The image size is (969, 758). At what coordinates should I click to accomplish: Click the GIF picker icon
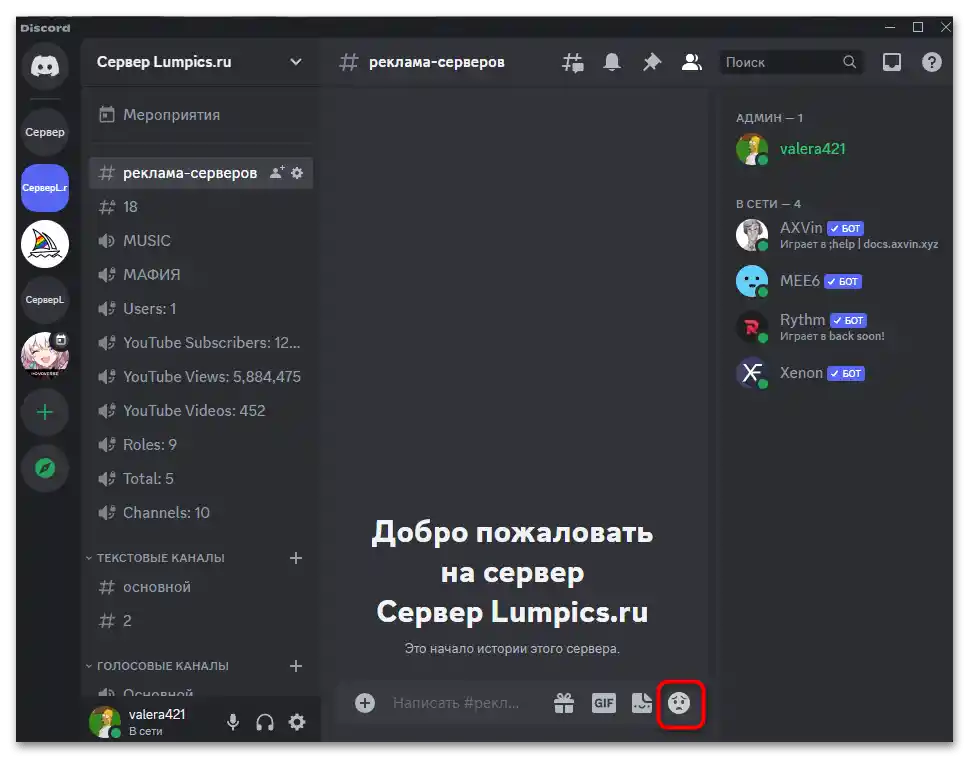click(x=603, y=703)
